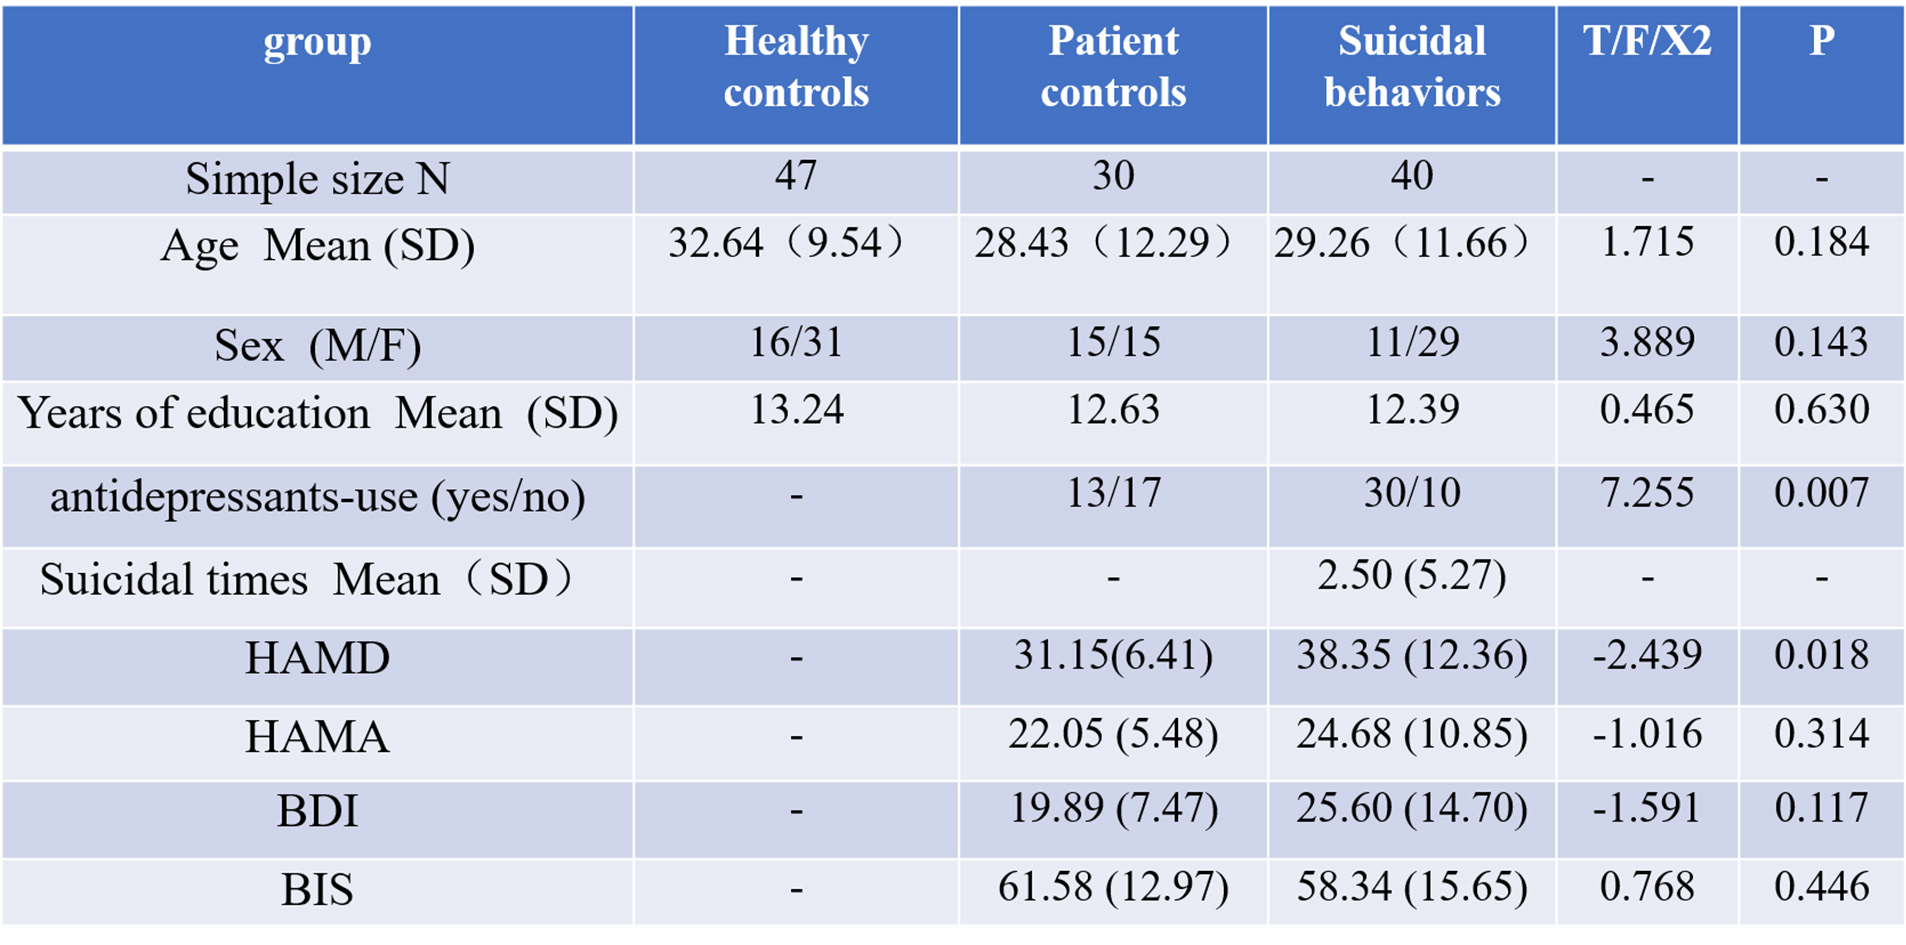Select the age P value 0.184

point(1821,243)
